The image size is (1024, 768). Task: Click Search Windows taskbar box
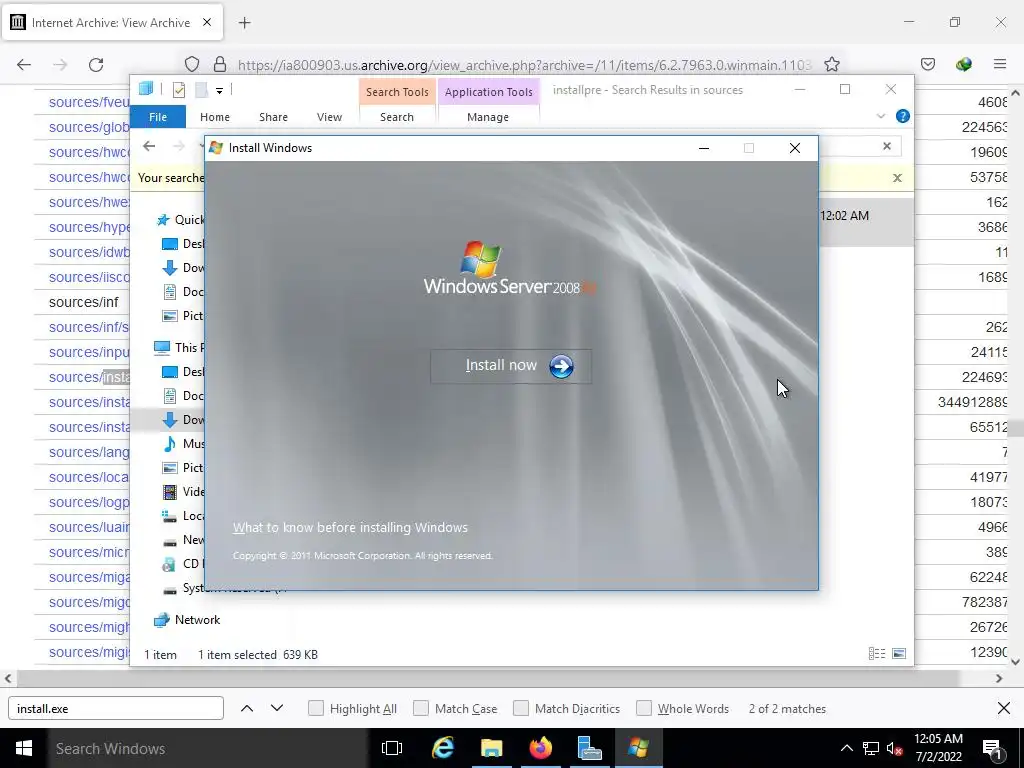(208, 748)
